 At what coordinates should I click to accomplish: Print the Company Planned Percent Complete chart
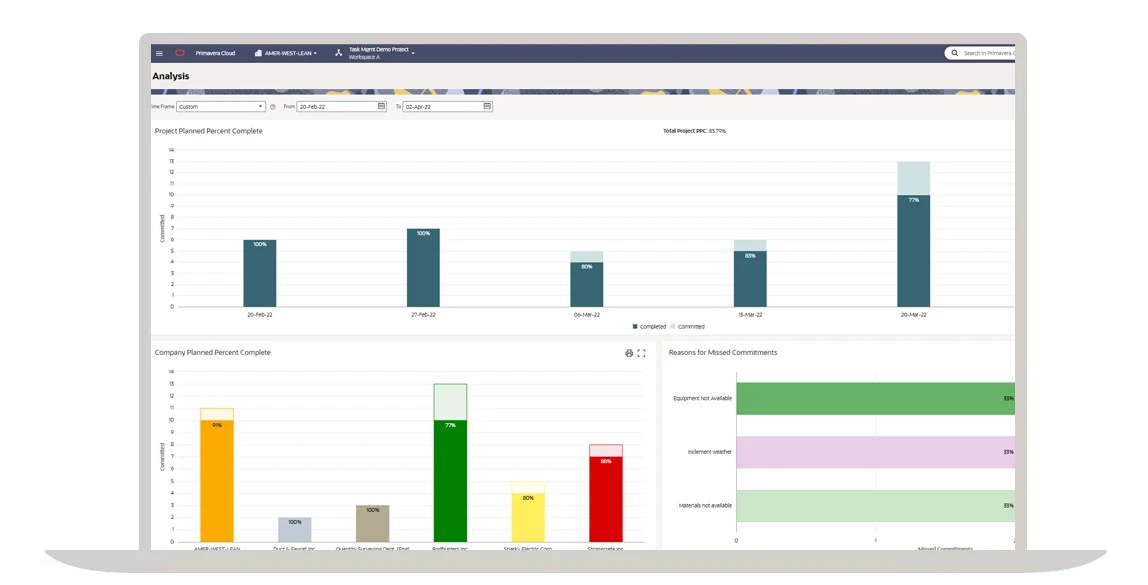click(629, 353)
